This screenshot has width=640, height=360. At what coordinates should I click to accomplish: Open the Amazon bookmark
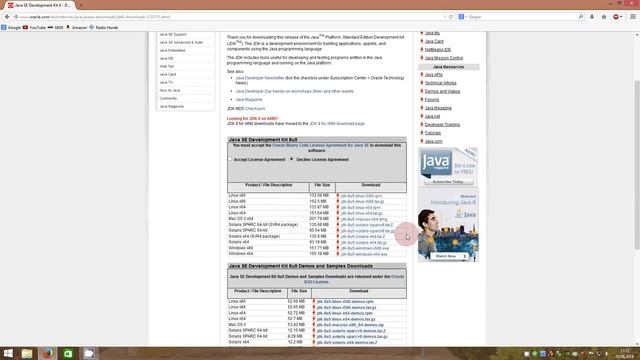76,27
